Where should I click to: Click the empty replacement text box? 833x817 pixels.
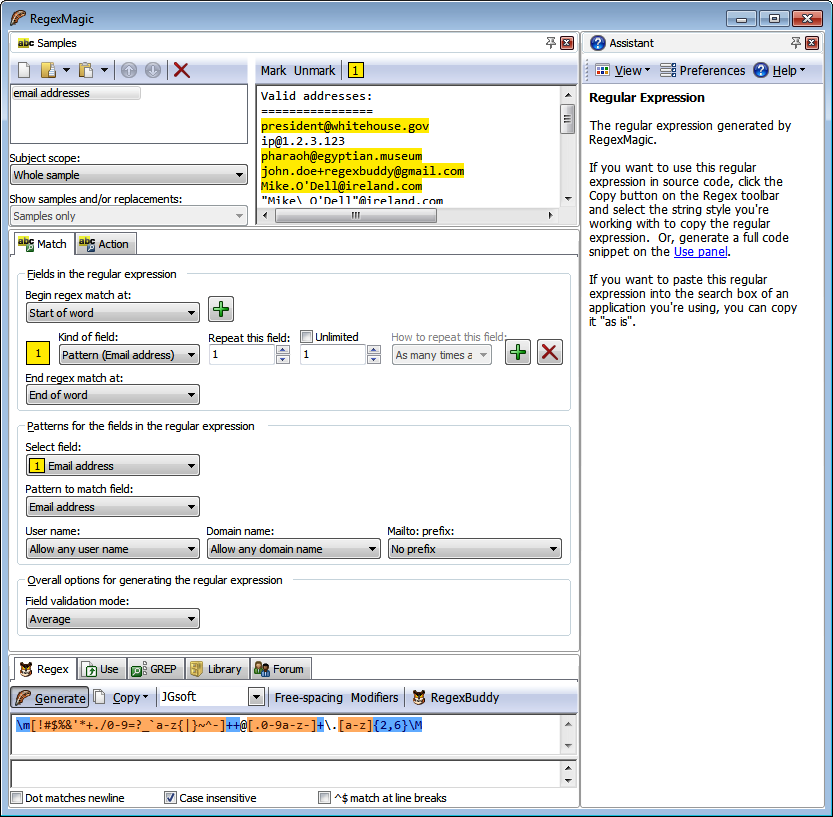286,774
